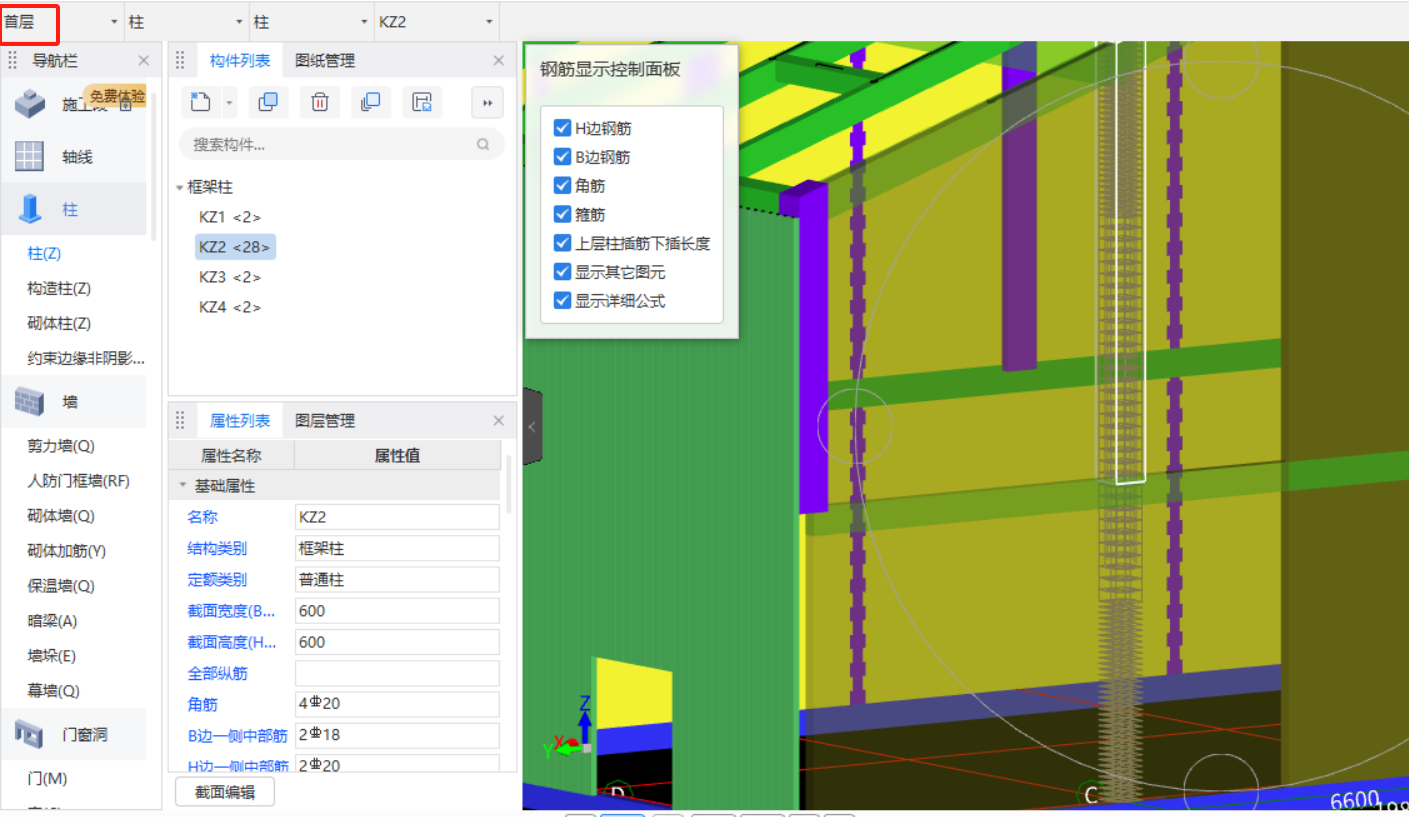
Task: Select 保温墙(Q) in navigation list
Action: click(x=61, y=586)
